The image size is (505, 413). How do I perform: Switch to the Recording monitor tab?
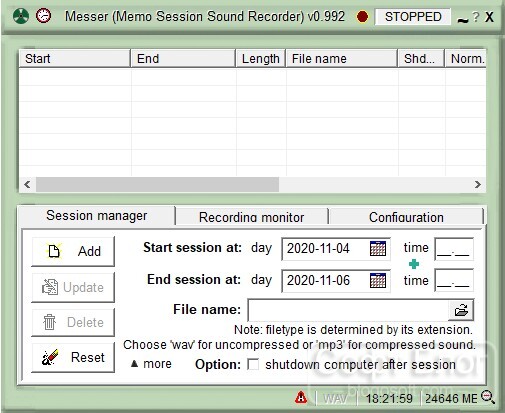[252, 217]
